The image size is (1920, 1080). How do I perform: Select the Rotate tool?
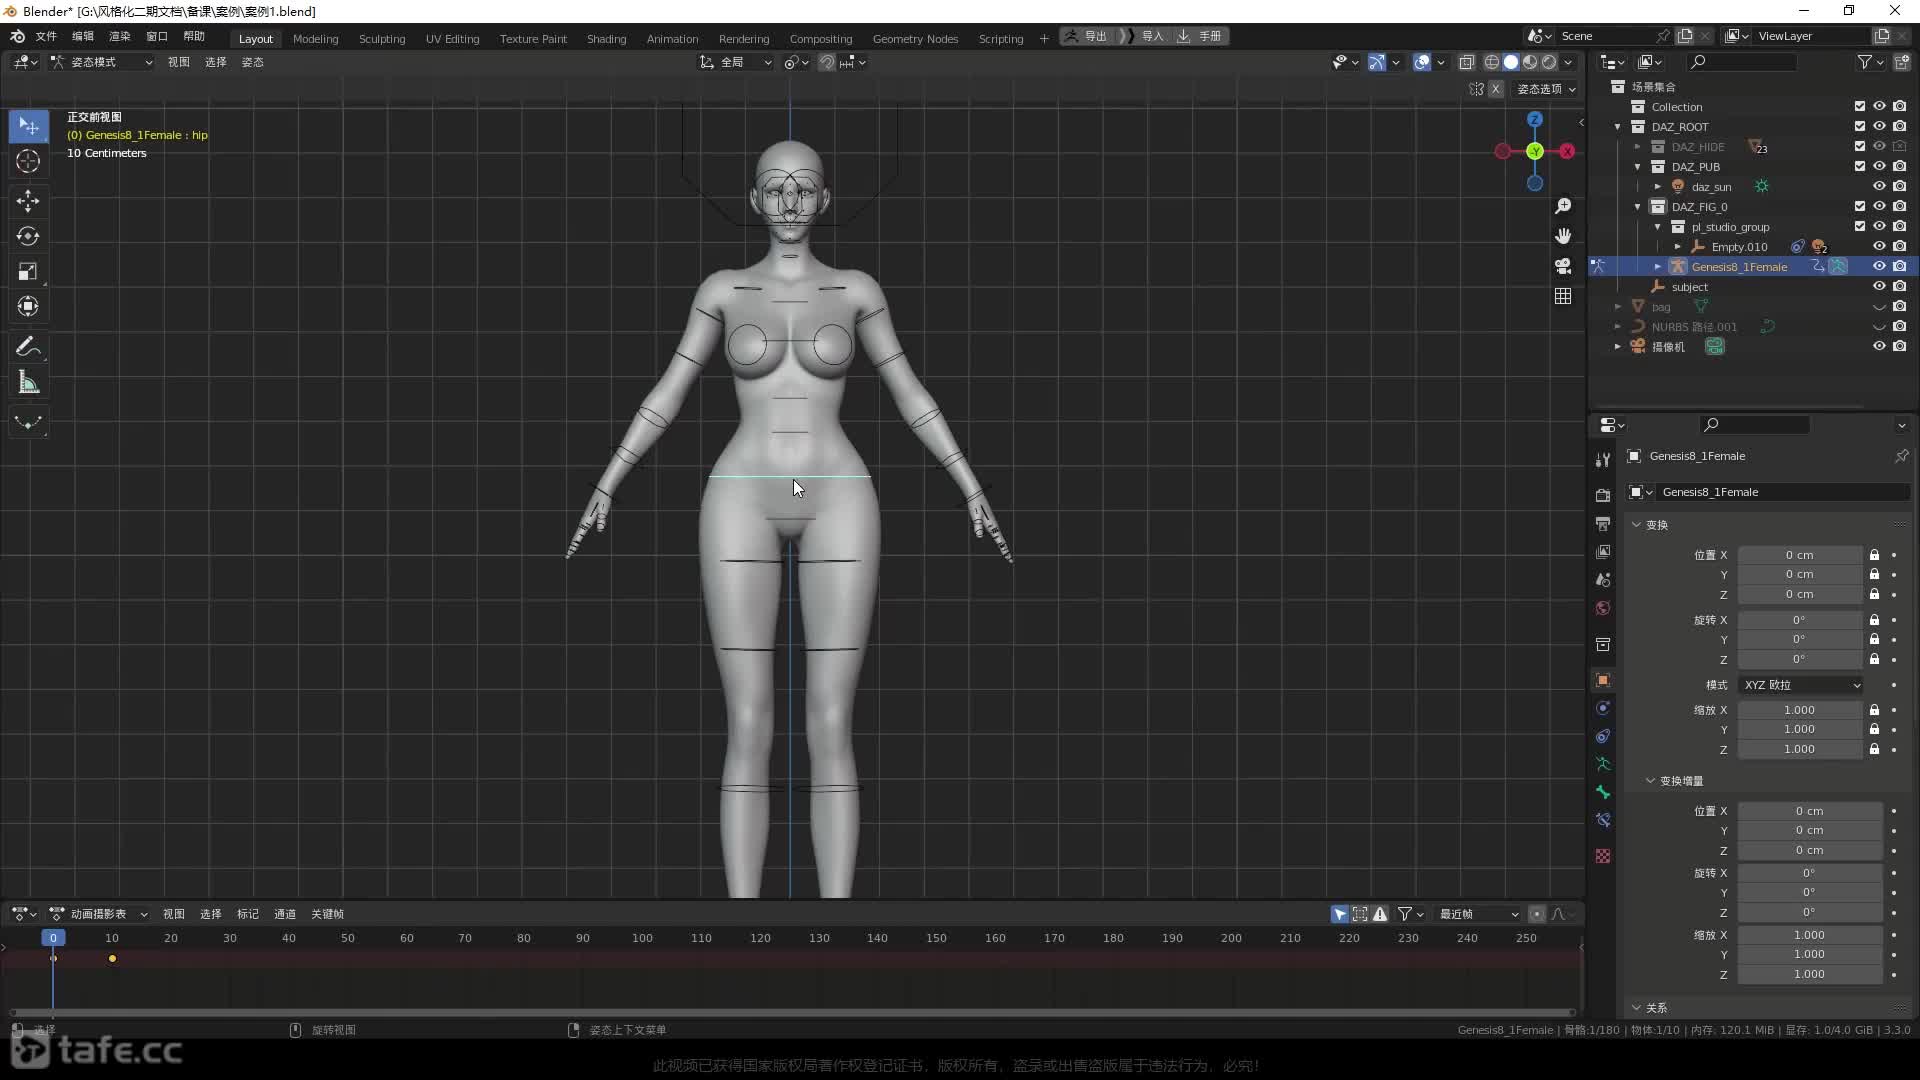[28, 236]
